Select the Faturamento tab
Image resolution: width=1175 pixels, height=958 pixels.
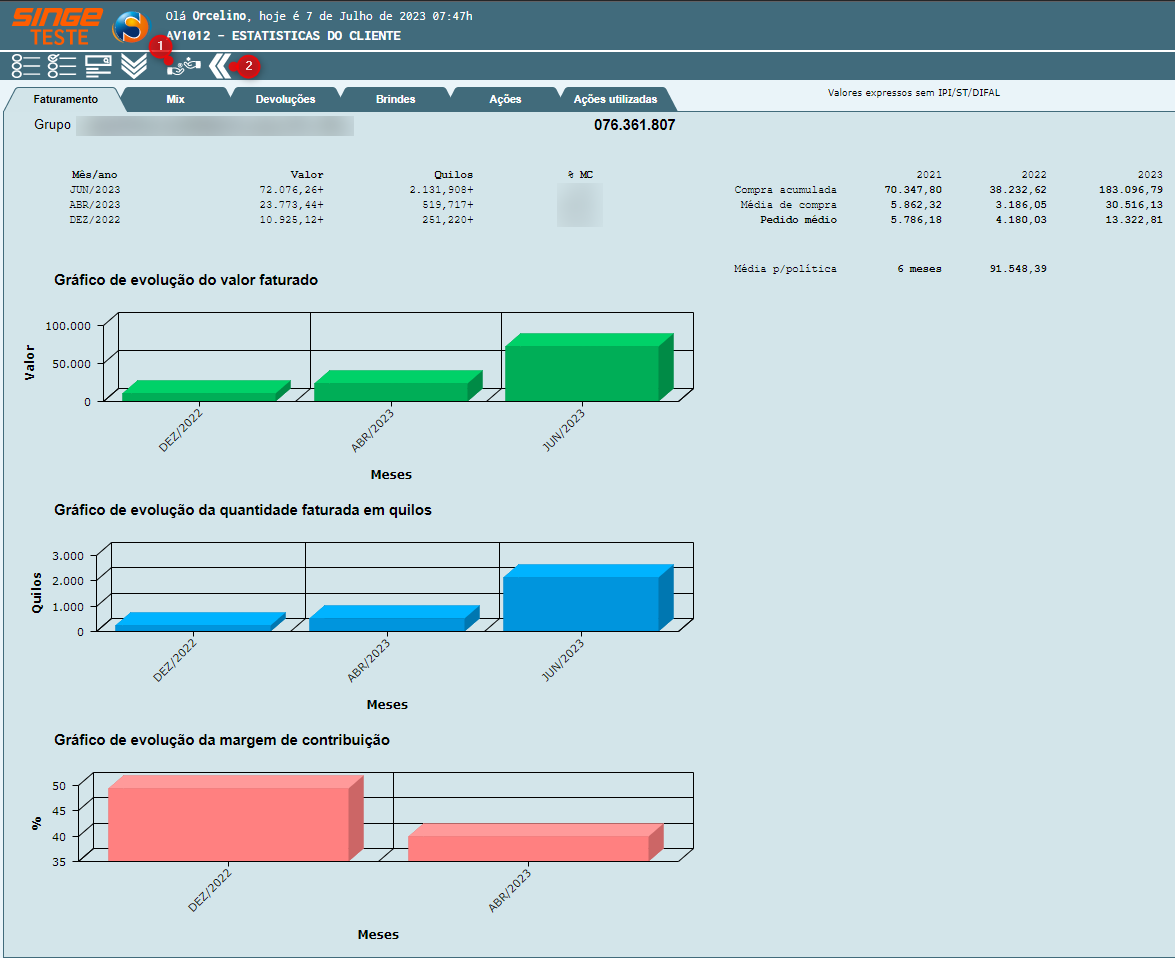65,100
